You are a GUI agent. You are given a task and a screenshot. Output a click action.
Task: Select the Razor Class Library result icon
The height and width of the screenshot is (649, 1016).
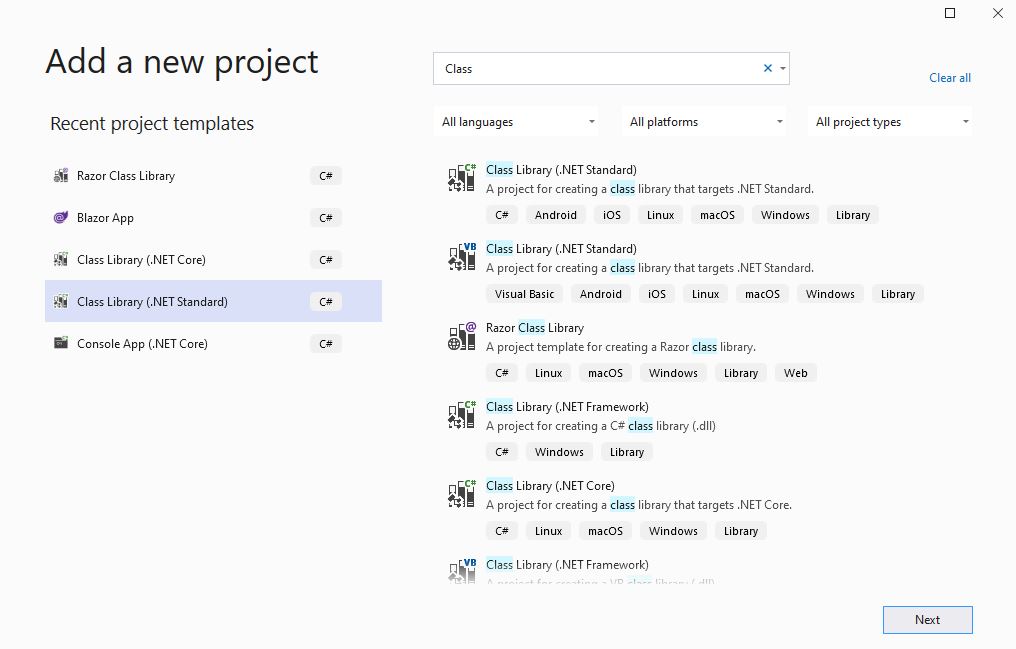462,336
